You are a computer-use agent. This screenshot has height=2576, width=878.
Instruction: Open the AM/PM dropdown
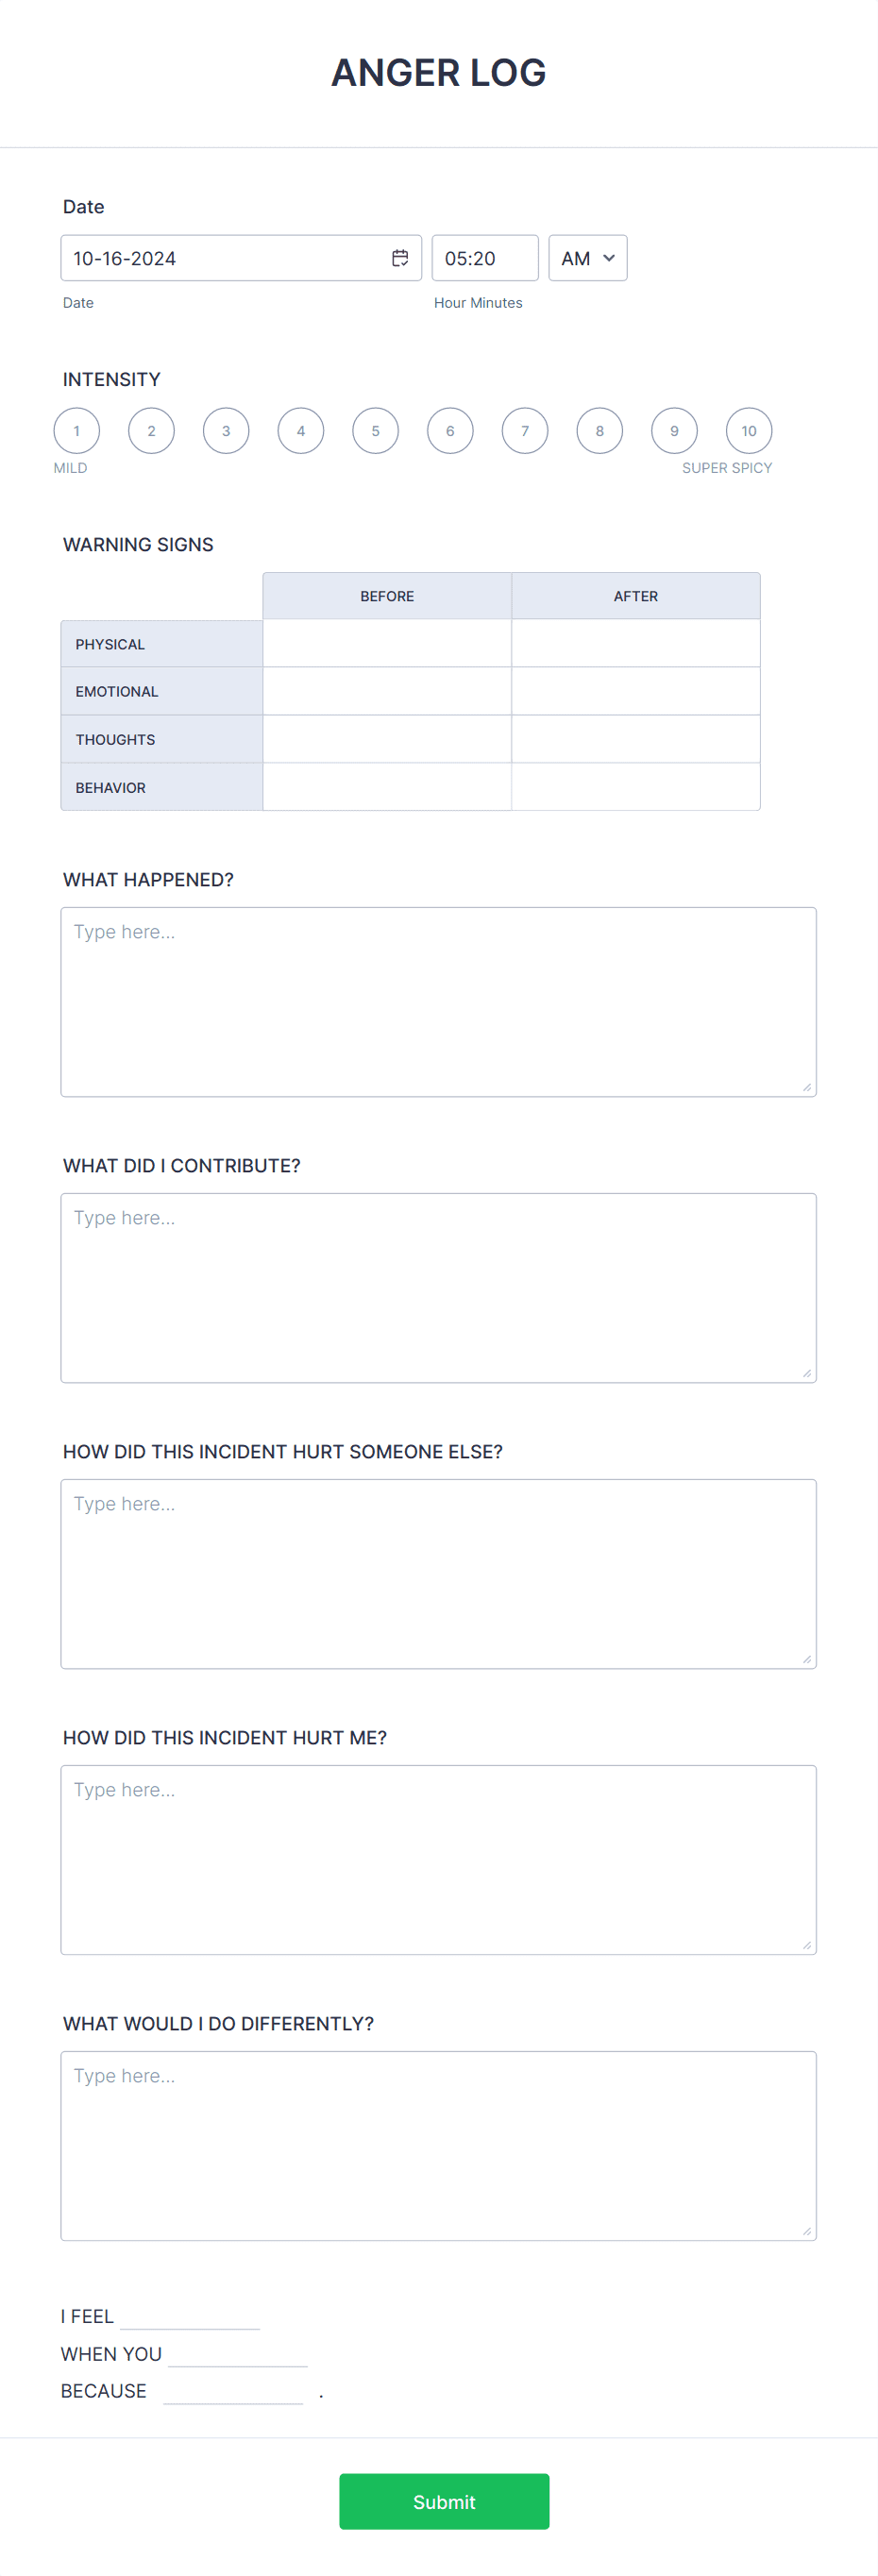point(587,258)
